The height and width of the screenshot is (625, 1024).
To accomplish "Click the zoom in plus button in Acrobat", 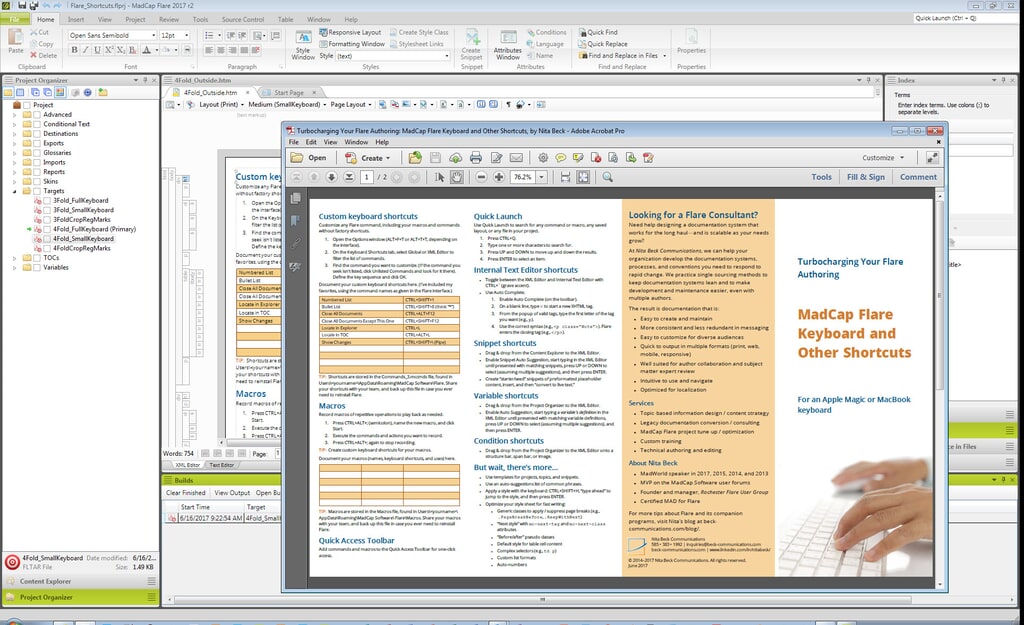I will click(499, 177).
